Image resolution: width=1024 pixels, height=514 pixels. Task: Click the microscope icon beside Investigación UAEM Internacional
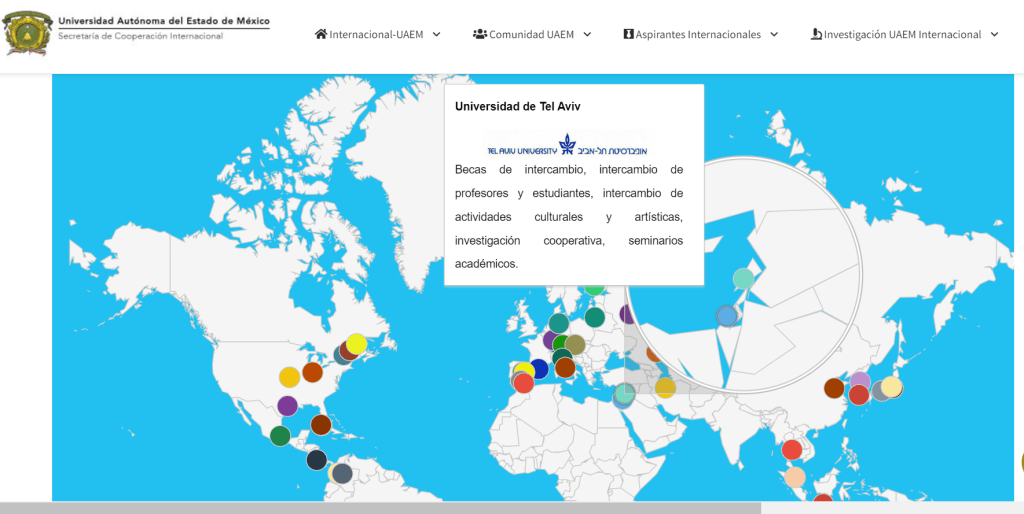[x=816, y=34]
